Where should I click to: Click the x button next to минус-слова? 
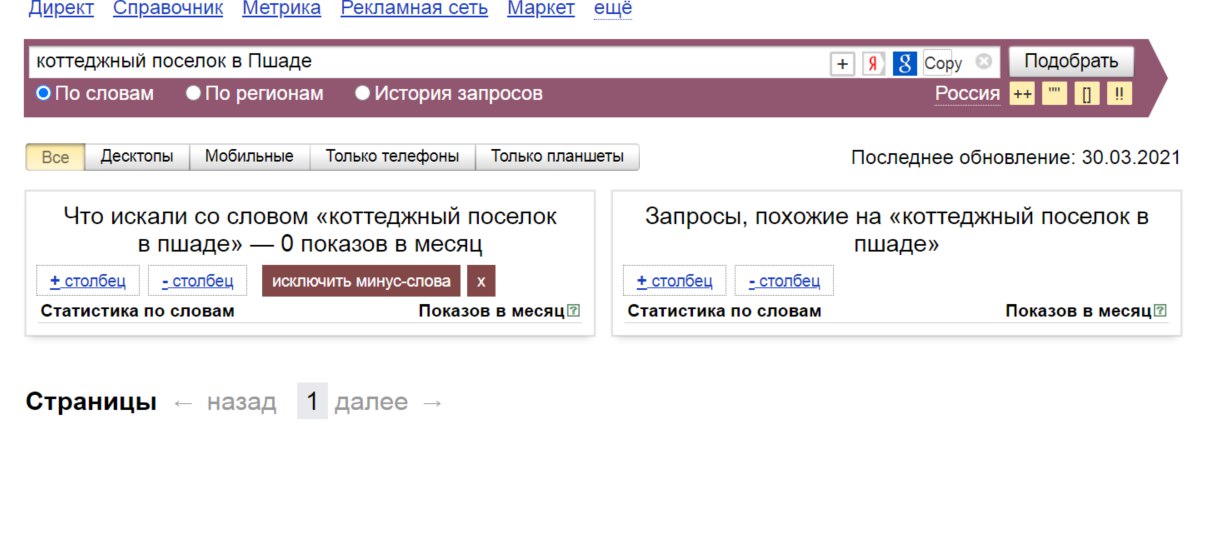point(481,281)
